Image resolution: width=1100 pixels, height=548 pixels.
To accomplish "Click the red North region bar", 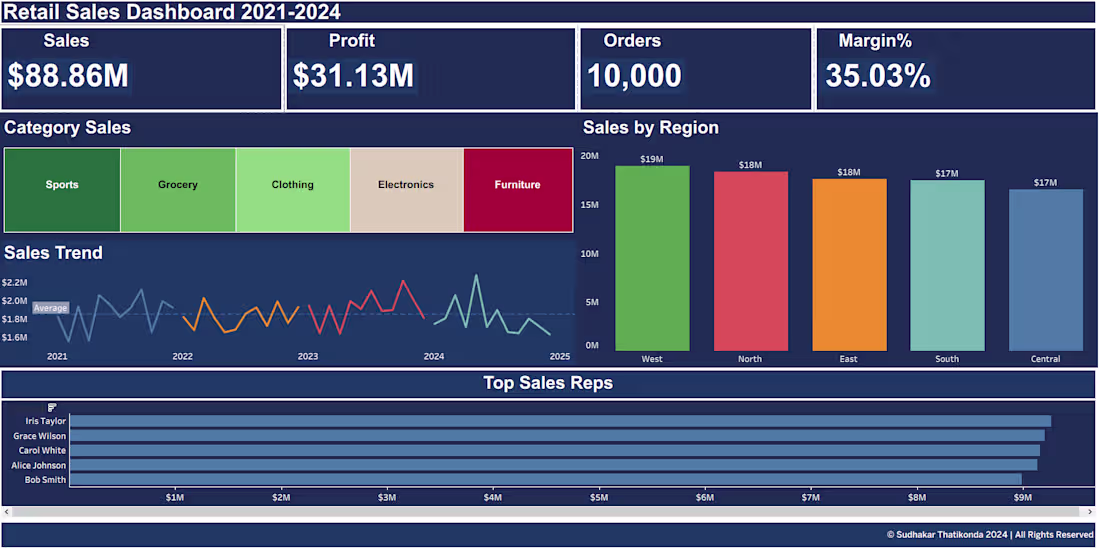I will point(751,261).
